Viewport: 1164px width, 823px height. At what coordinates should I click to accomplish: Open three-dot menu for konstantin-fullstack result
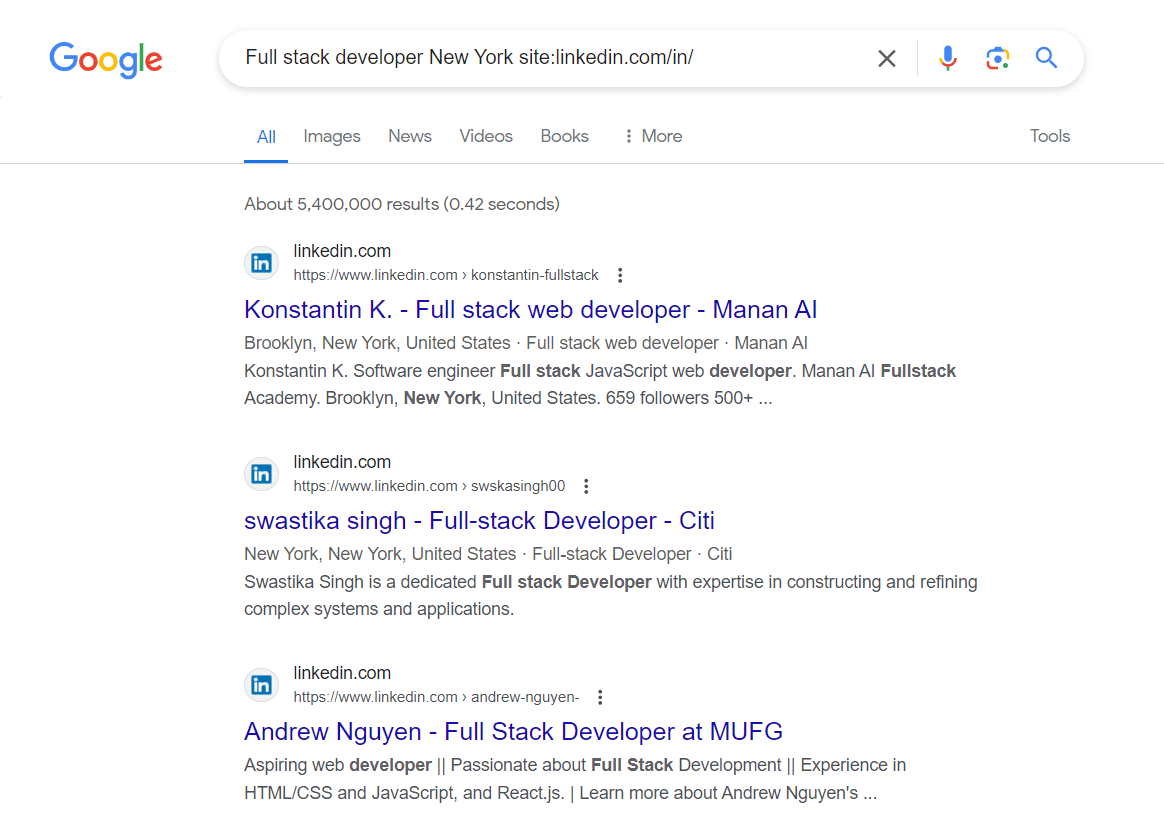620,275
